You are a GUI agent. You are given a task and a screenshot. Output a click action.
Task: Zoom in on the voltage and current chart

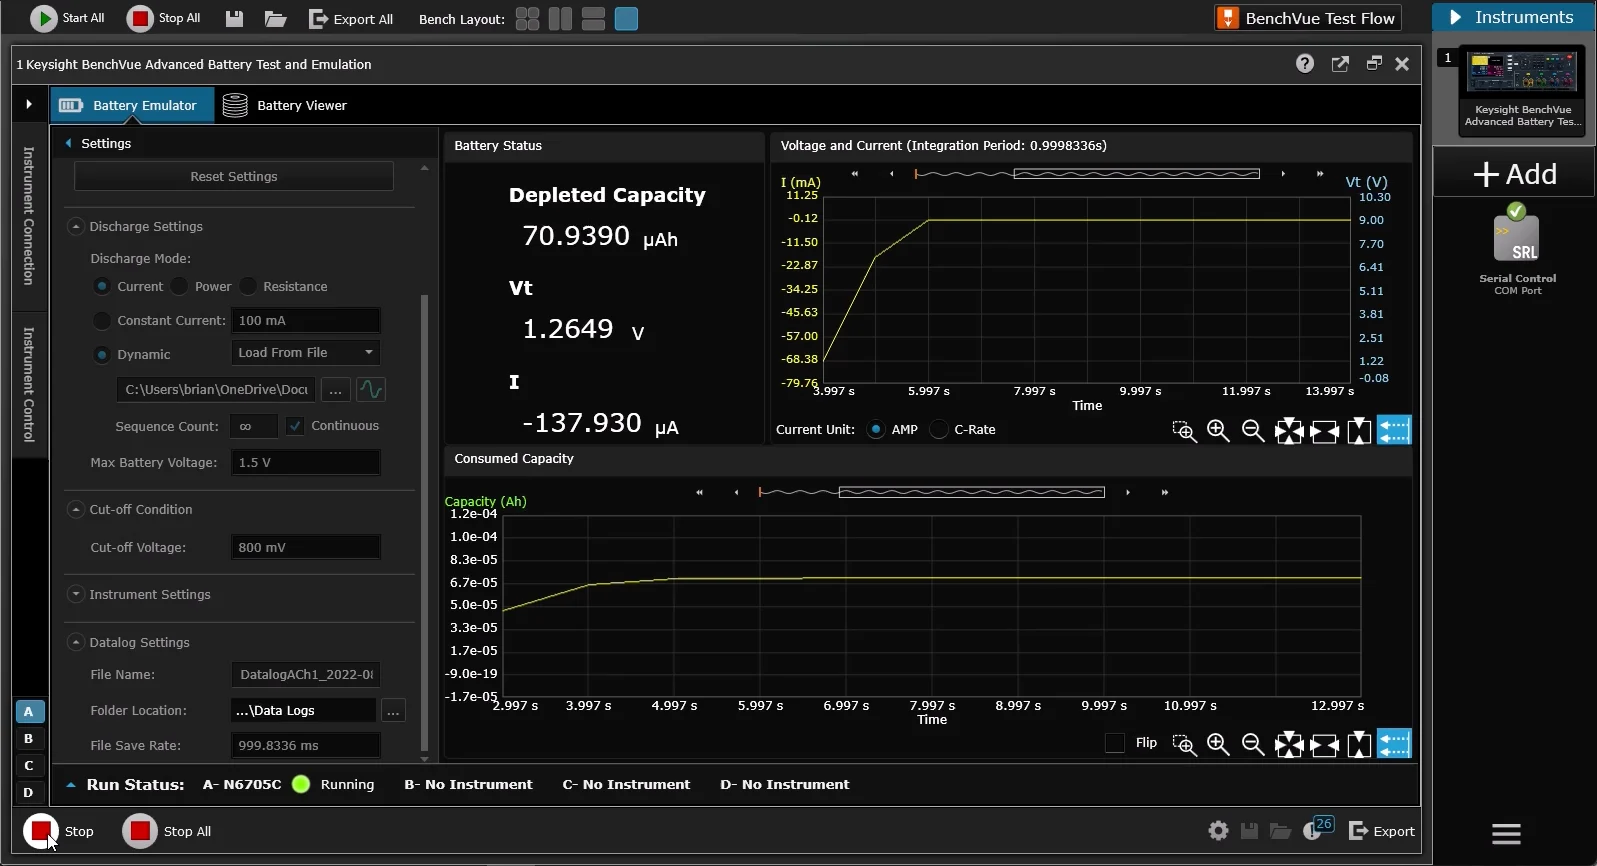pyautogui.click(x=1218, y=430)
